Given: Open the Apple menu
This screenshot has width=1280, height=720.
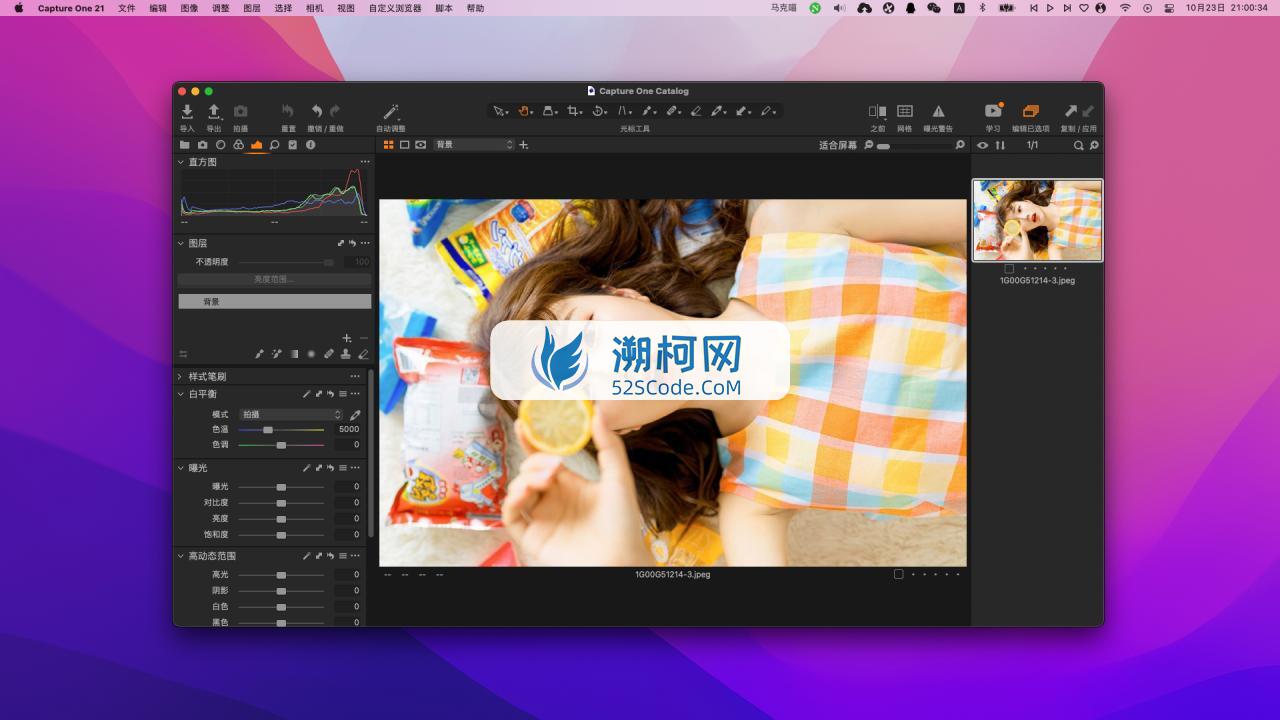Looking at the screenshot, I should pyautogui.click(x=18, y=8).
